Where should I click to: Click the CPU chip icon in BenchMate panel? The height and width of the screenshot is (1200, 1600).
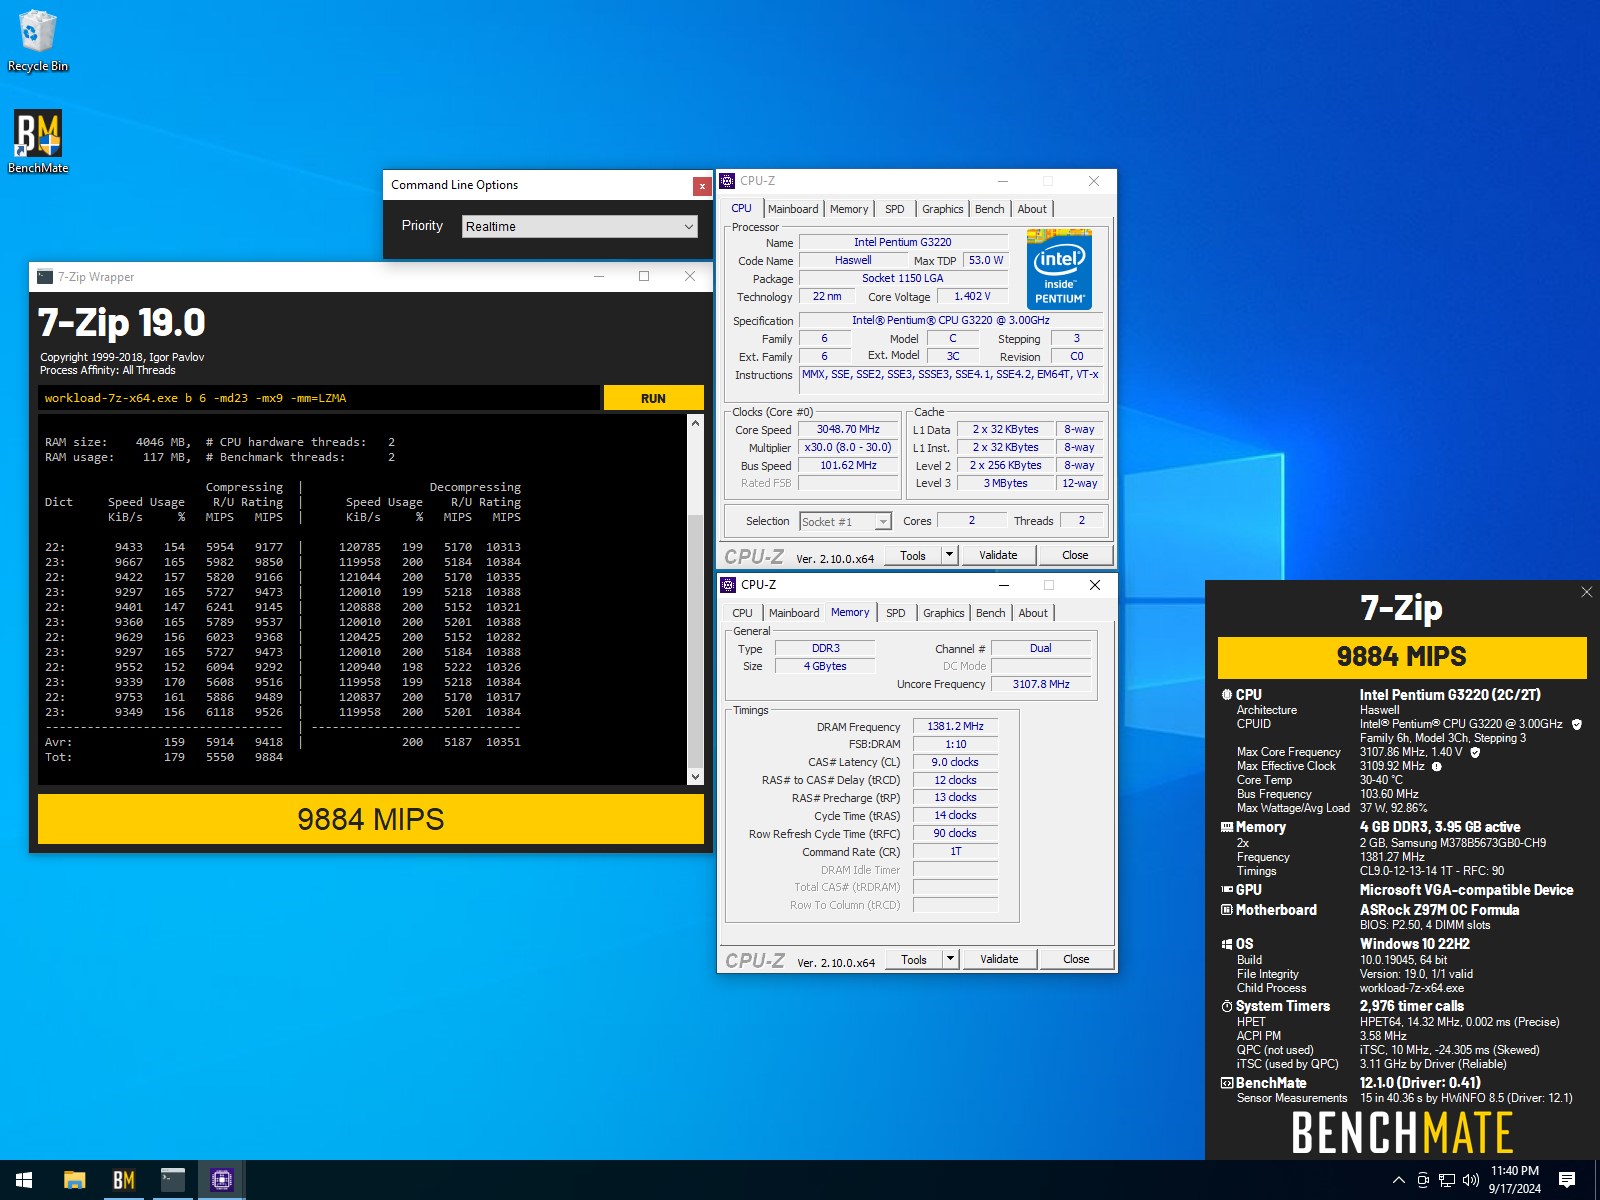click(x=1226, y=694)
